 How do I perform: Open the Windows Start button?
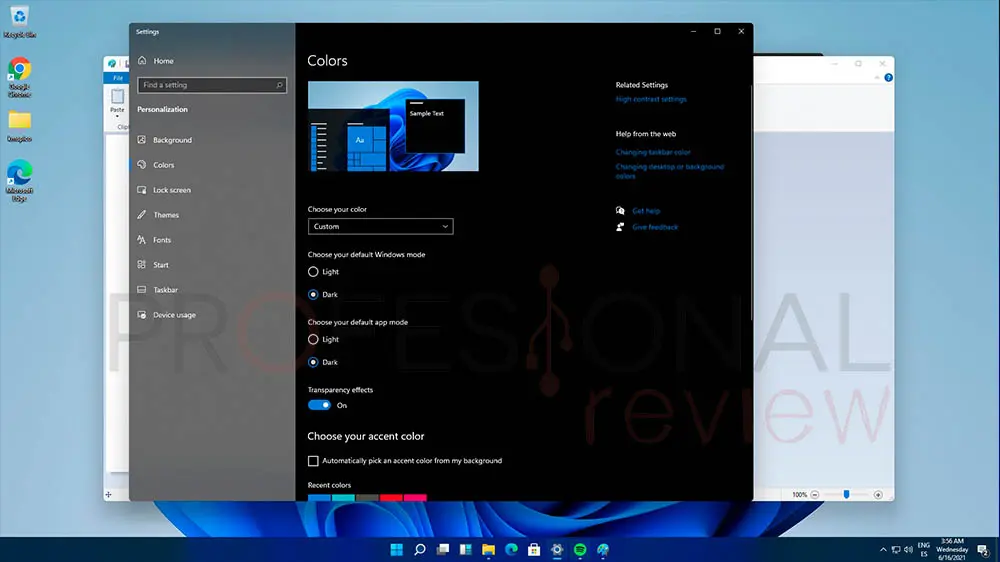[x=397, y=550]
